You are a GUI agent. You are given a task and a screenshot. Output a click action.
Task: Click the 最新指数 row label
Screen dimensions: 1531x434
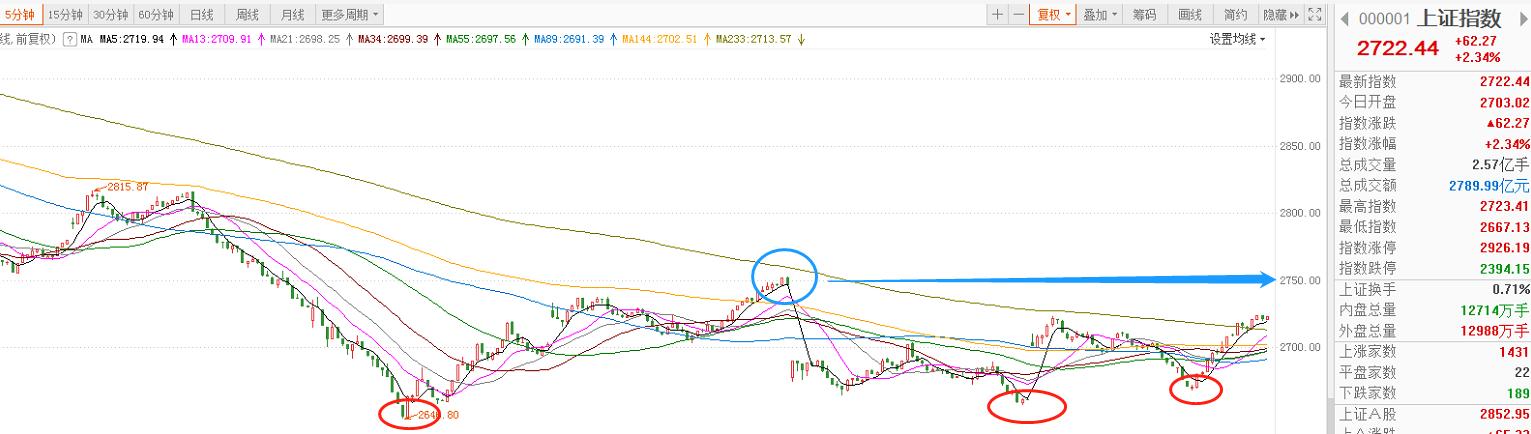(1368, 82)
